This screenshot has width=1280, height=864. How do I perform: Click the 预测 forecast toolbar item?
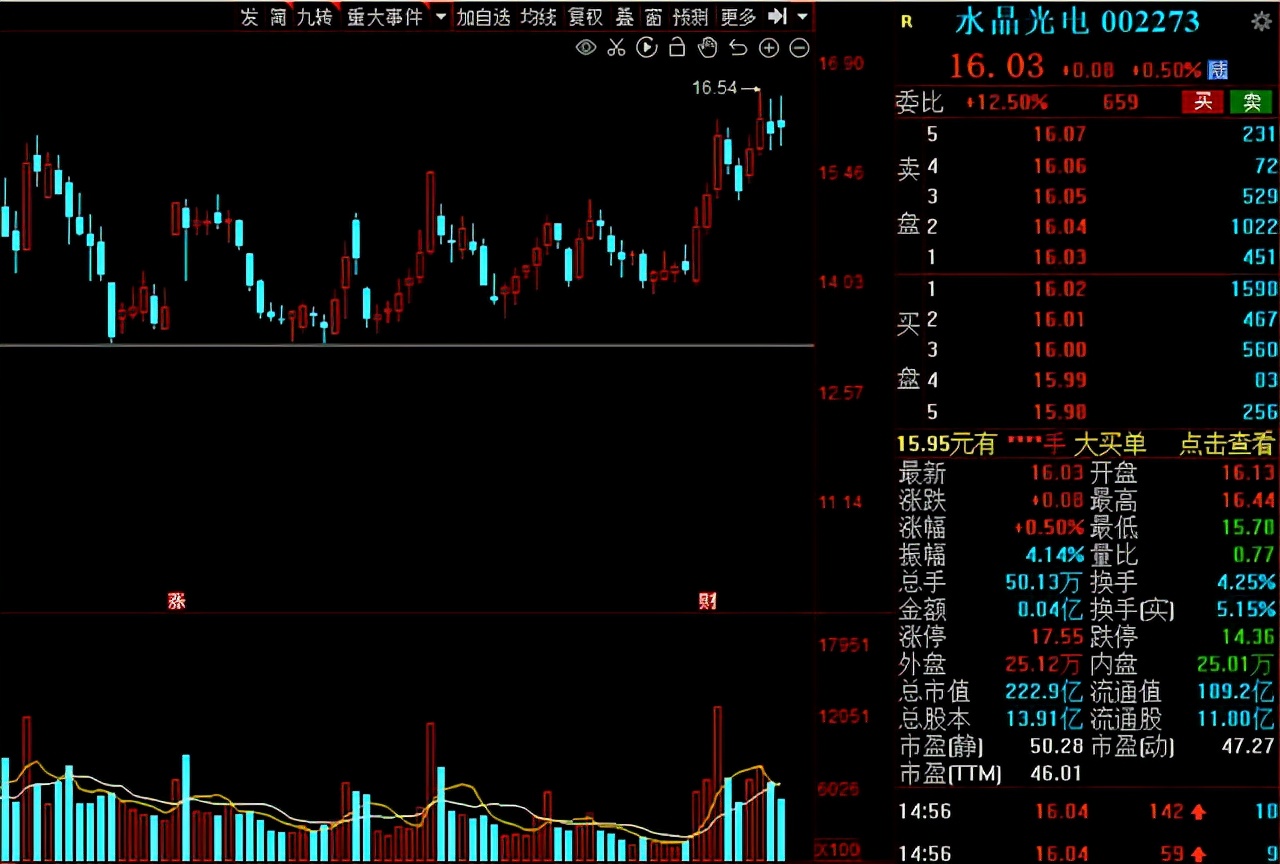pyautogui.click(x=690, y=17)
